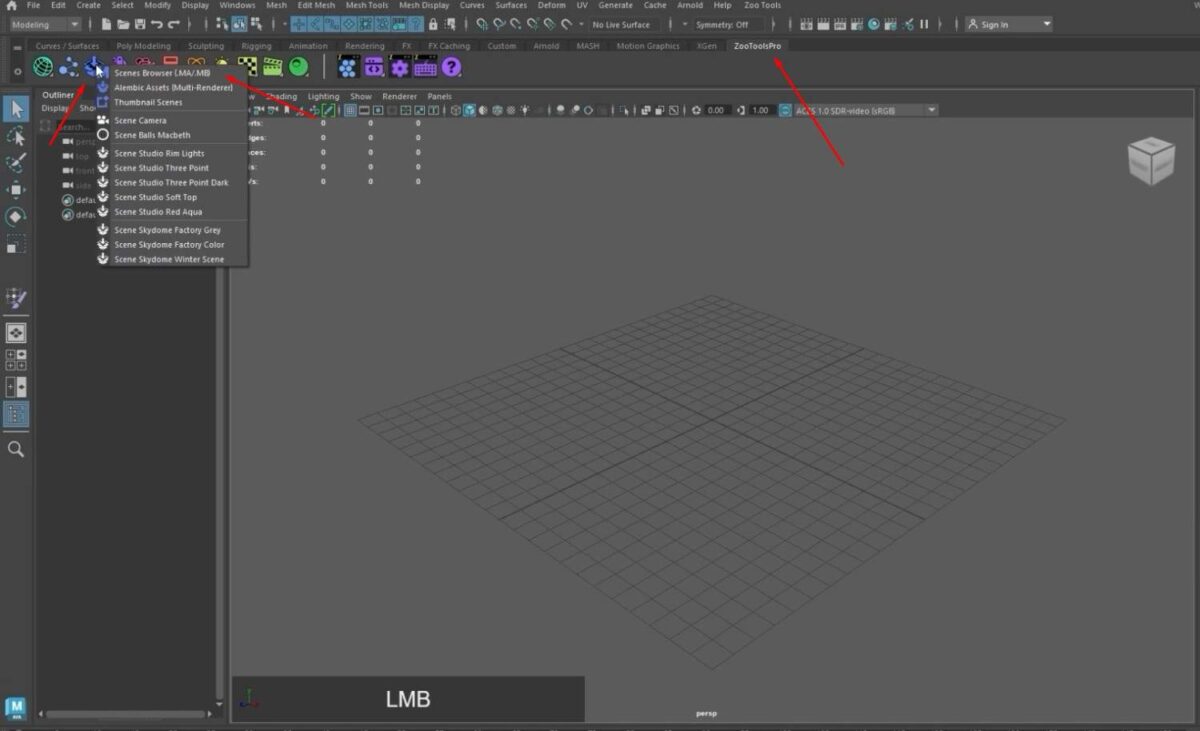
Task: Click the ZooTools globe icon on the shelf
Action: (x=42, y=67)
